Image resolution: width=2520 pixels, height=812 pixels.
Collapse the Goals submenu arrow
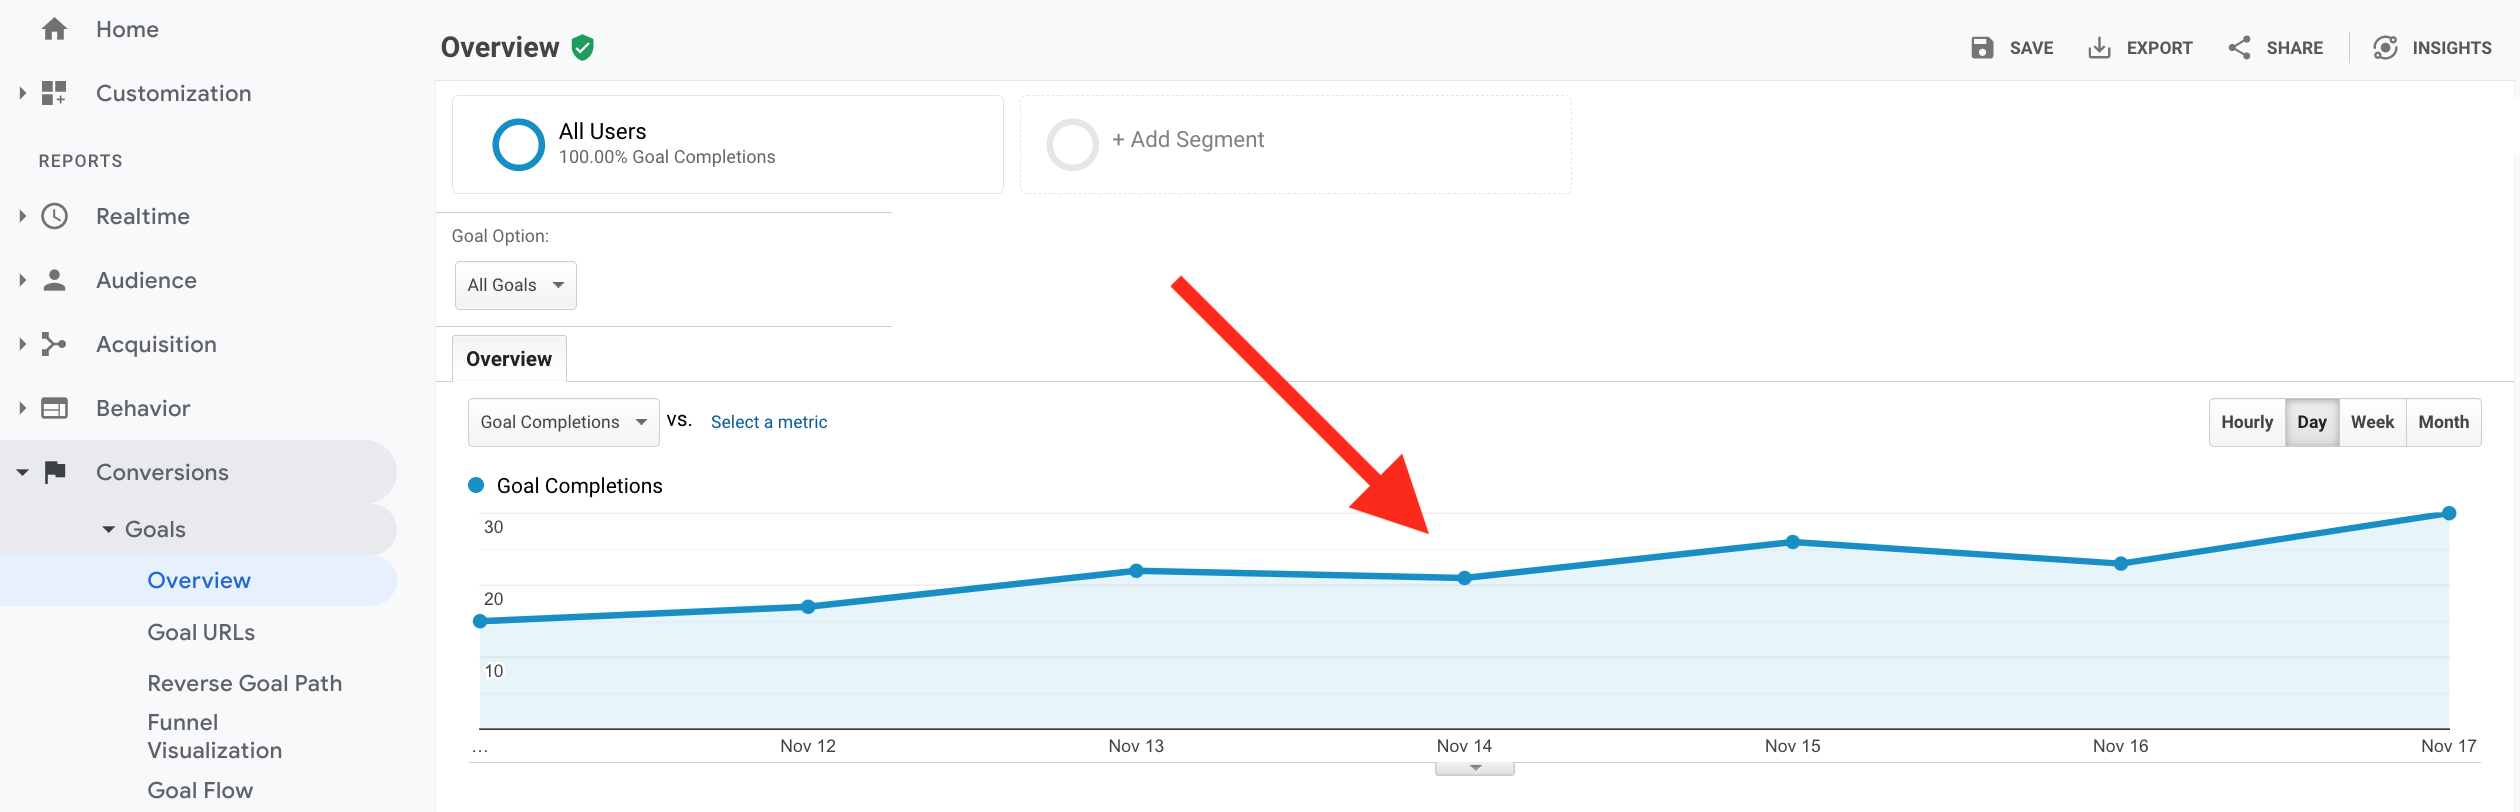point(109,529)
